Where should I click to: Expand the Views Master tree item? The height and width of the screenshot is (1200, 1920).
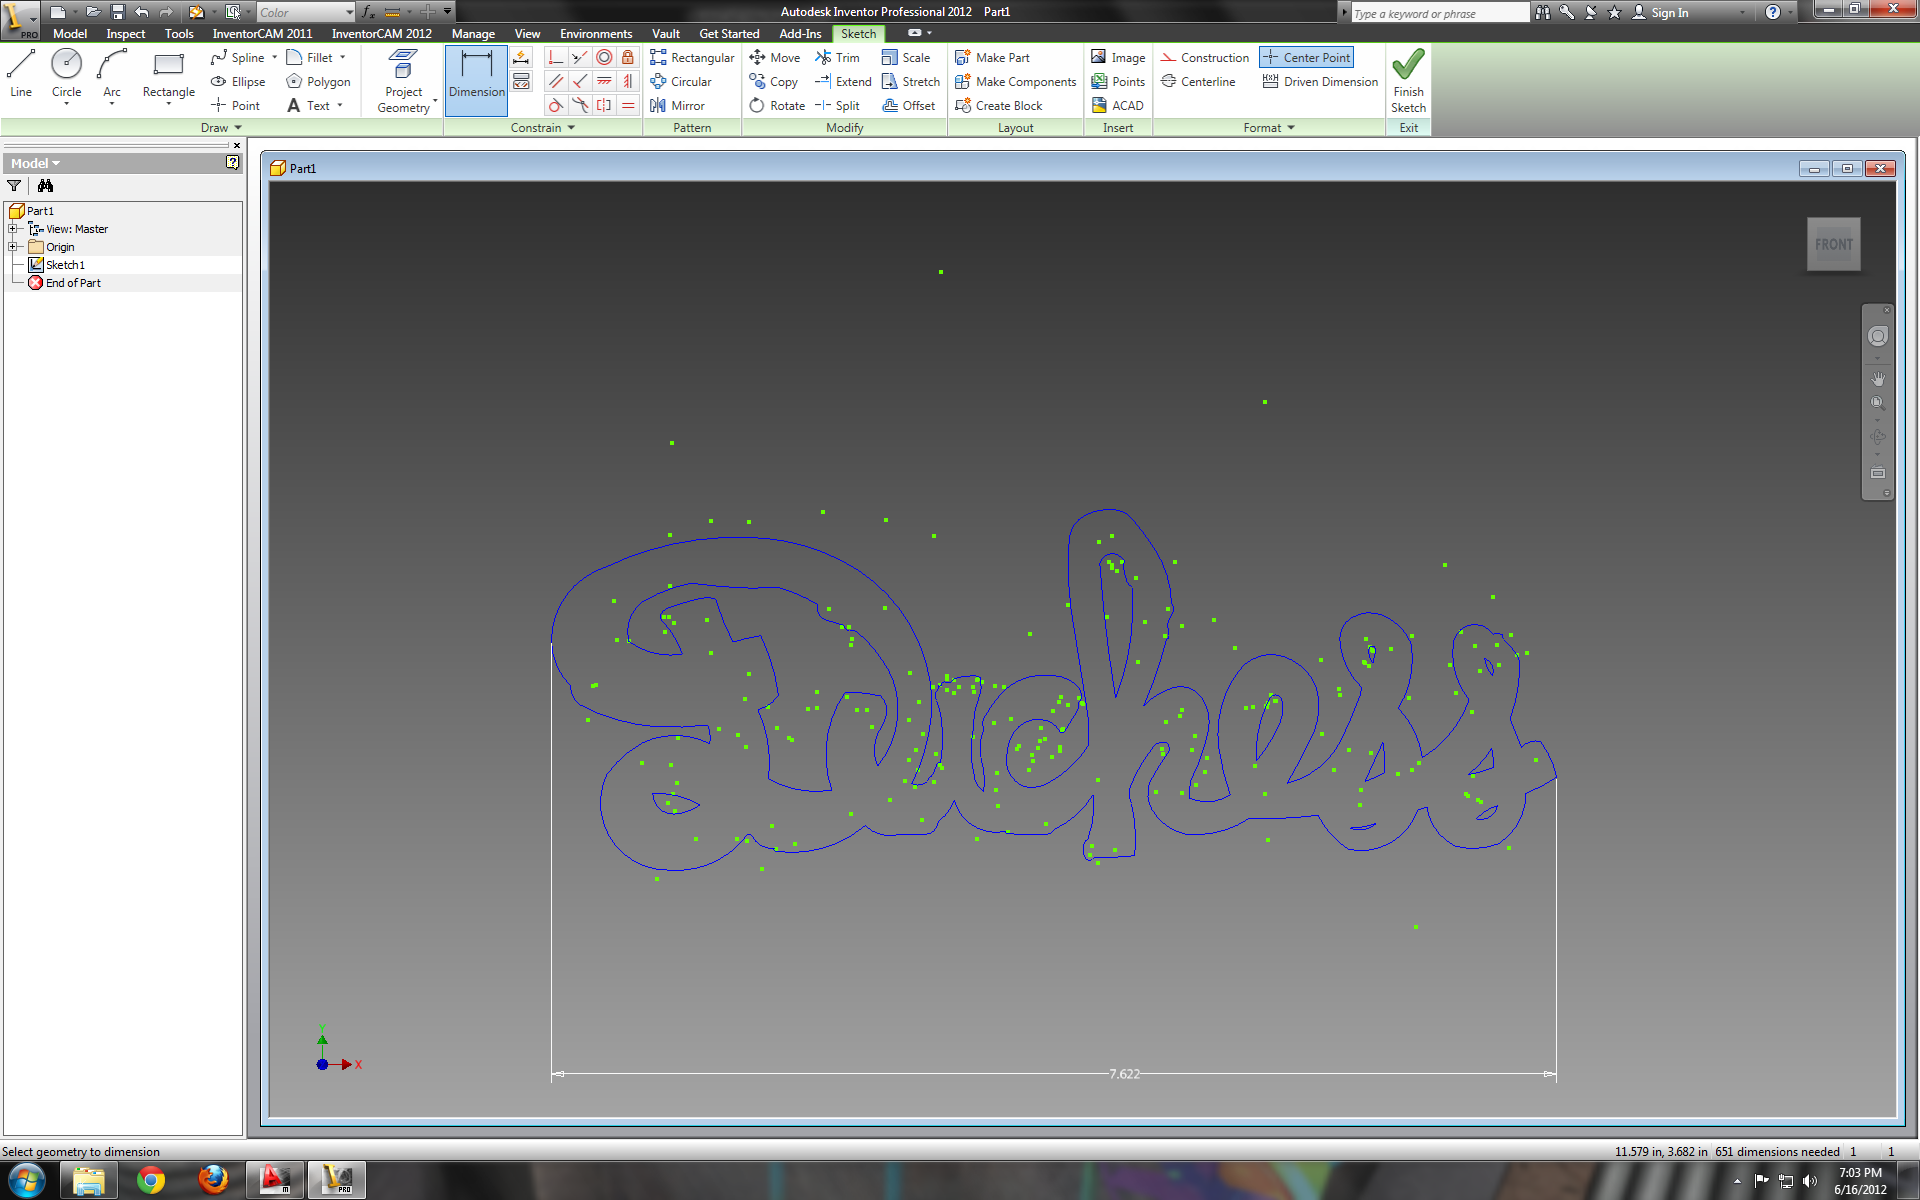11,228
